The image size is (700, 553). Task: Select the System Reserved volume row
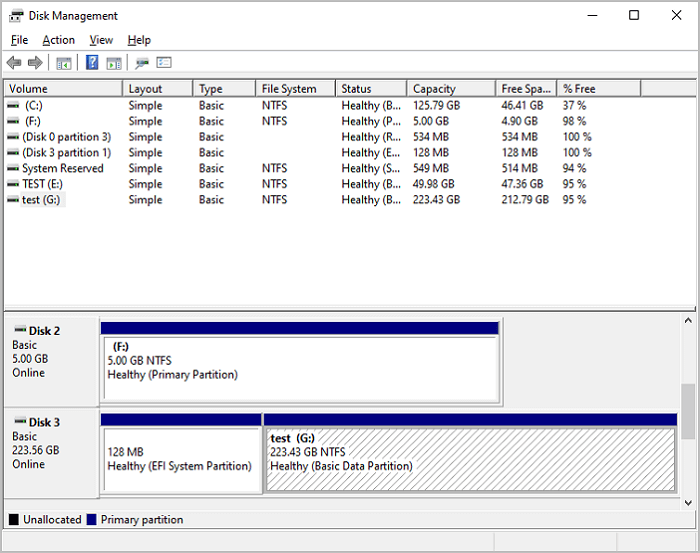pos(62,168)
